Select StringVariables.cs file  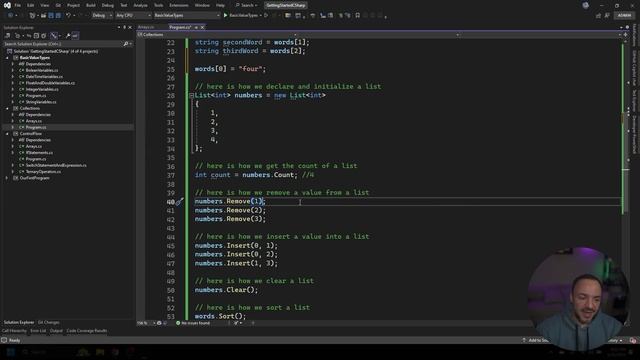tap(41, 102)
